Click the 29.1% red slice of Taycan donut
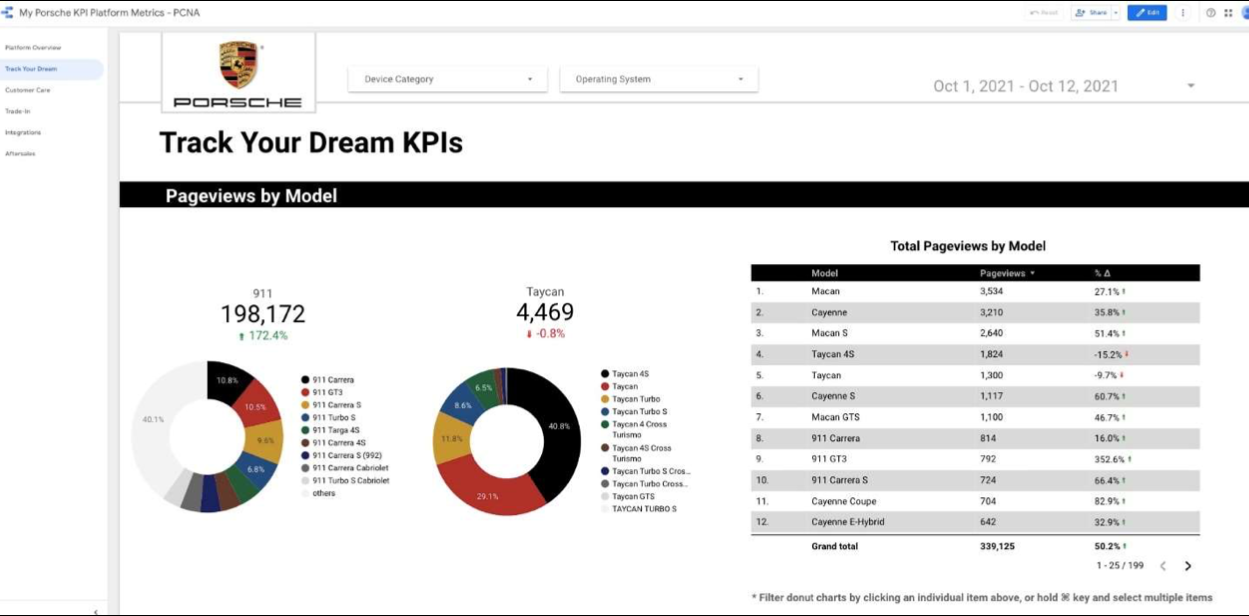1249x616 pixels. (x=487, y=491)
